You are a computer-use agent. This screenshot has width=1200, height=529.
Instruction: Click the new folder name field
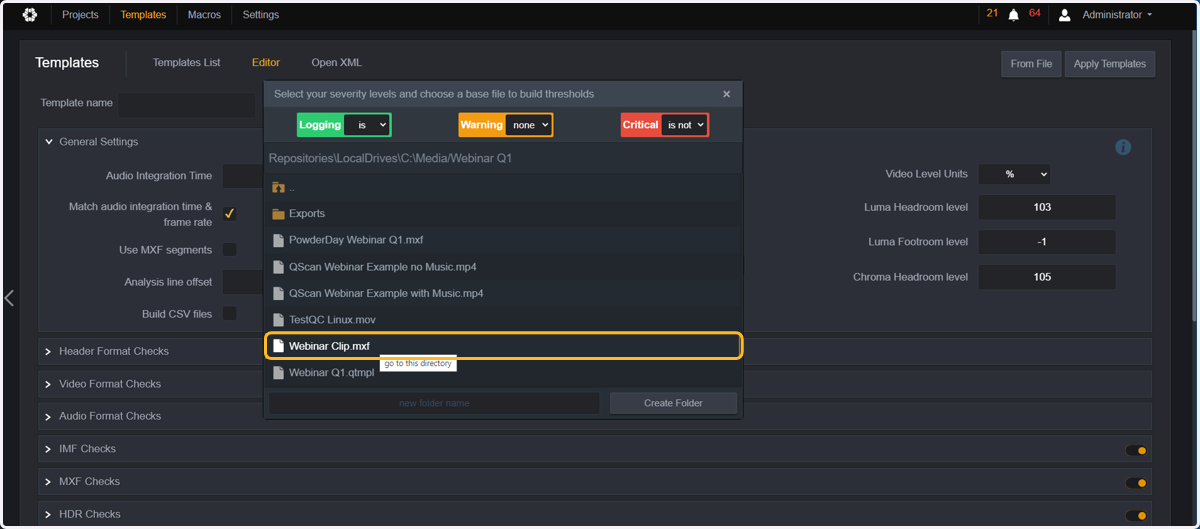tap(434, 403)
